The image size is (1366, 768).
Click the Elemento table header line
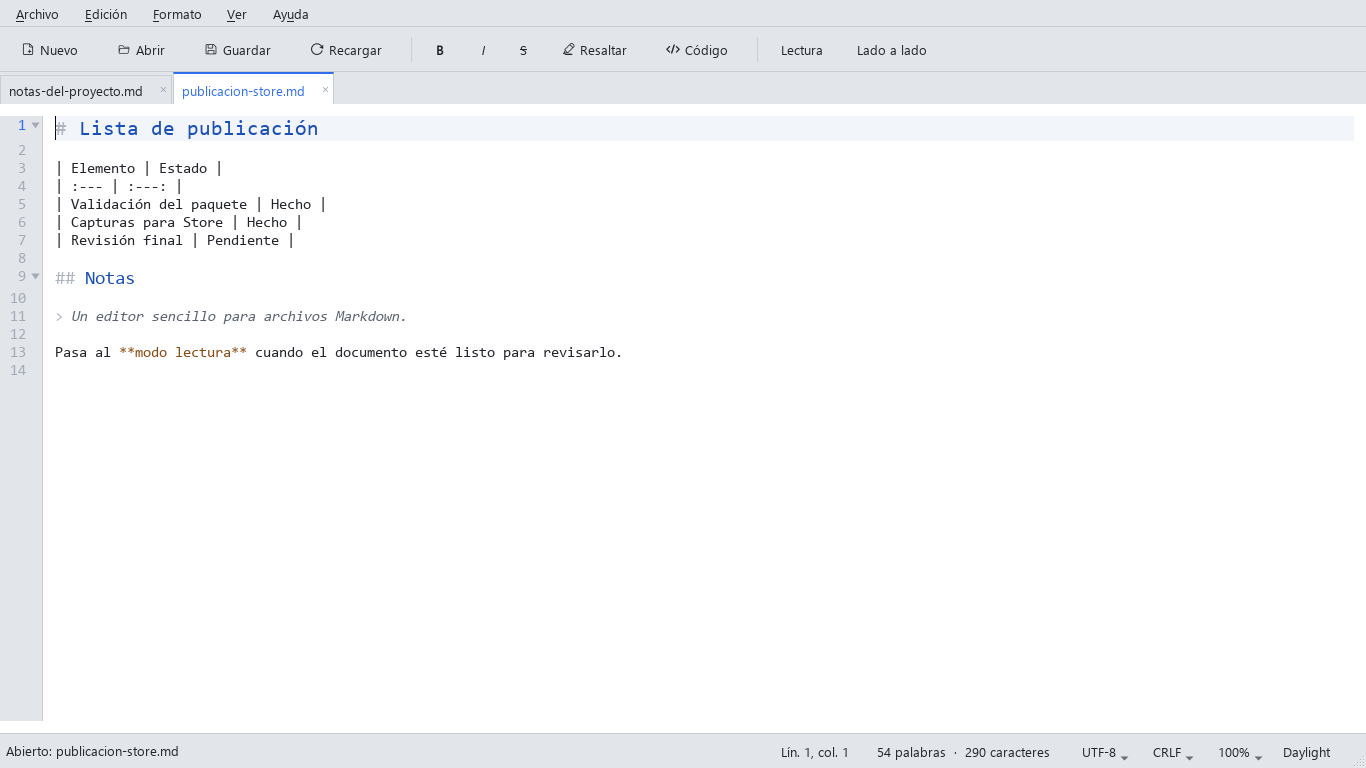point(139,168)
